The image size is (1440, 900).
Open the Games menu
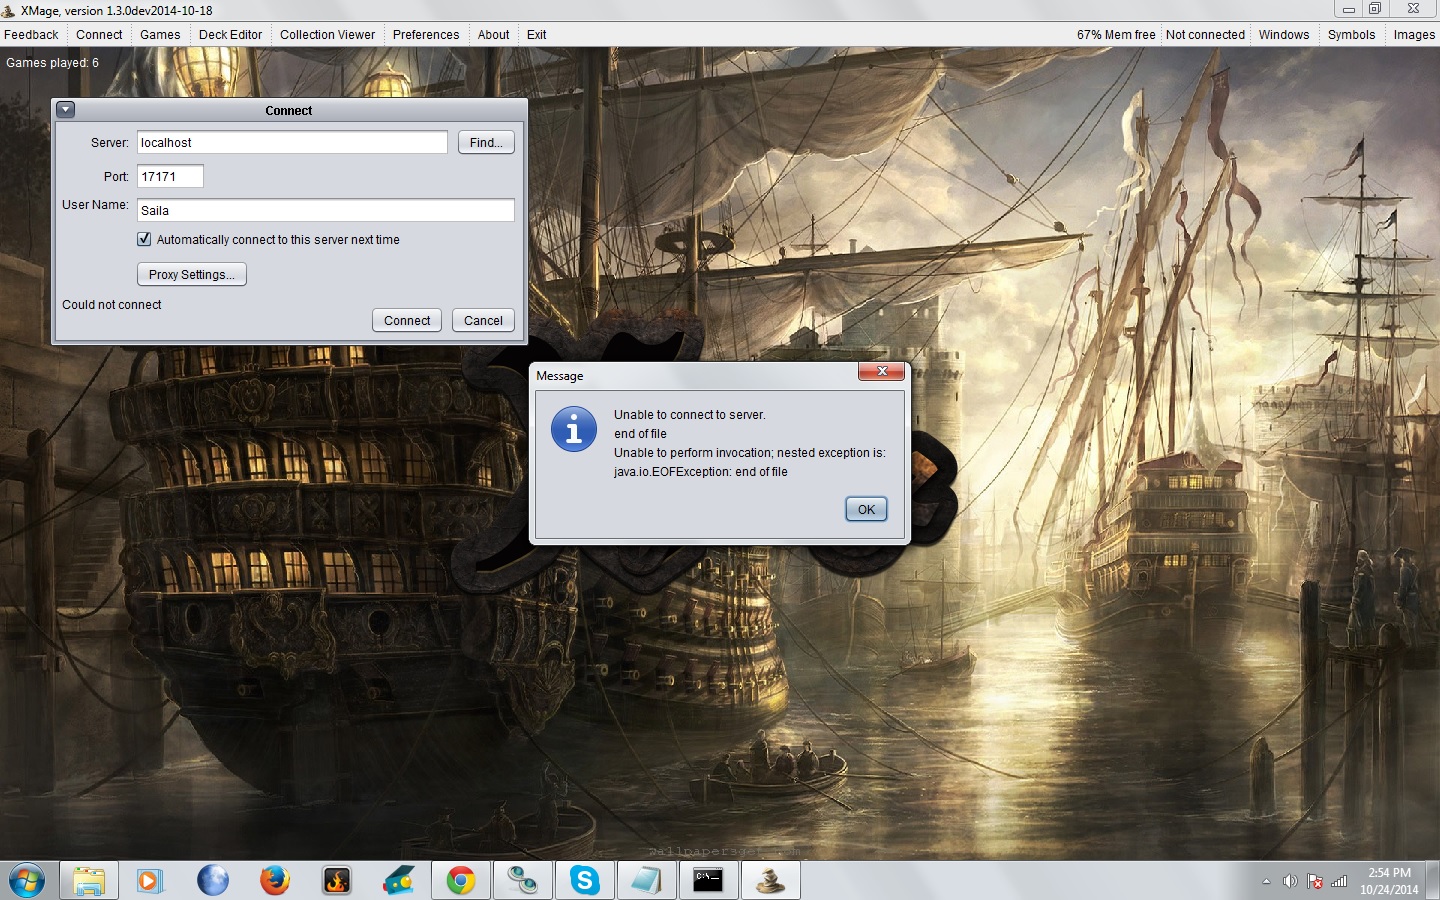tap(160, 34)
